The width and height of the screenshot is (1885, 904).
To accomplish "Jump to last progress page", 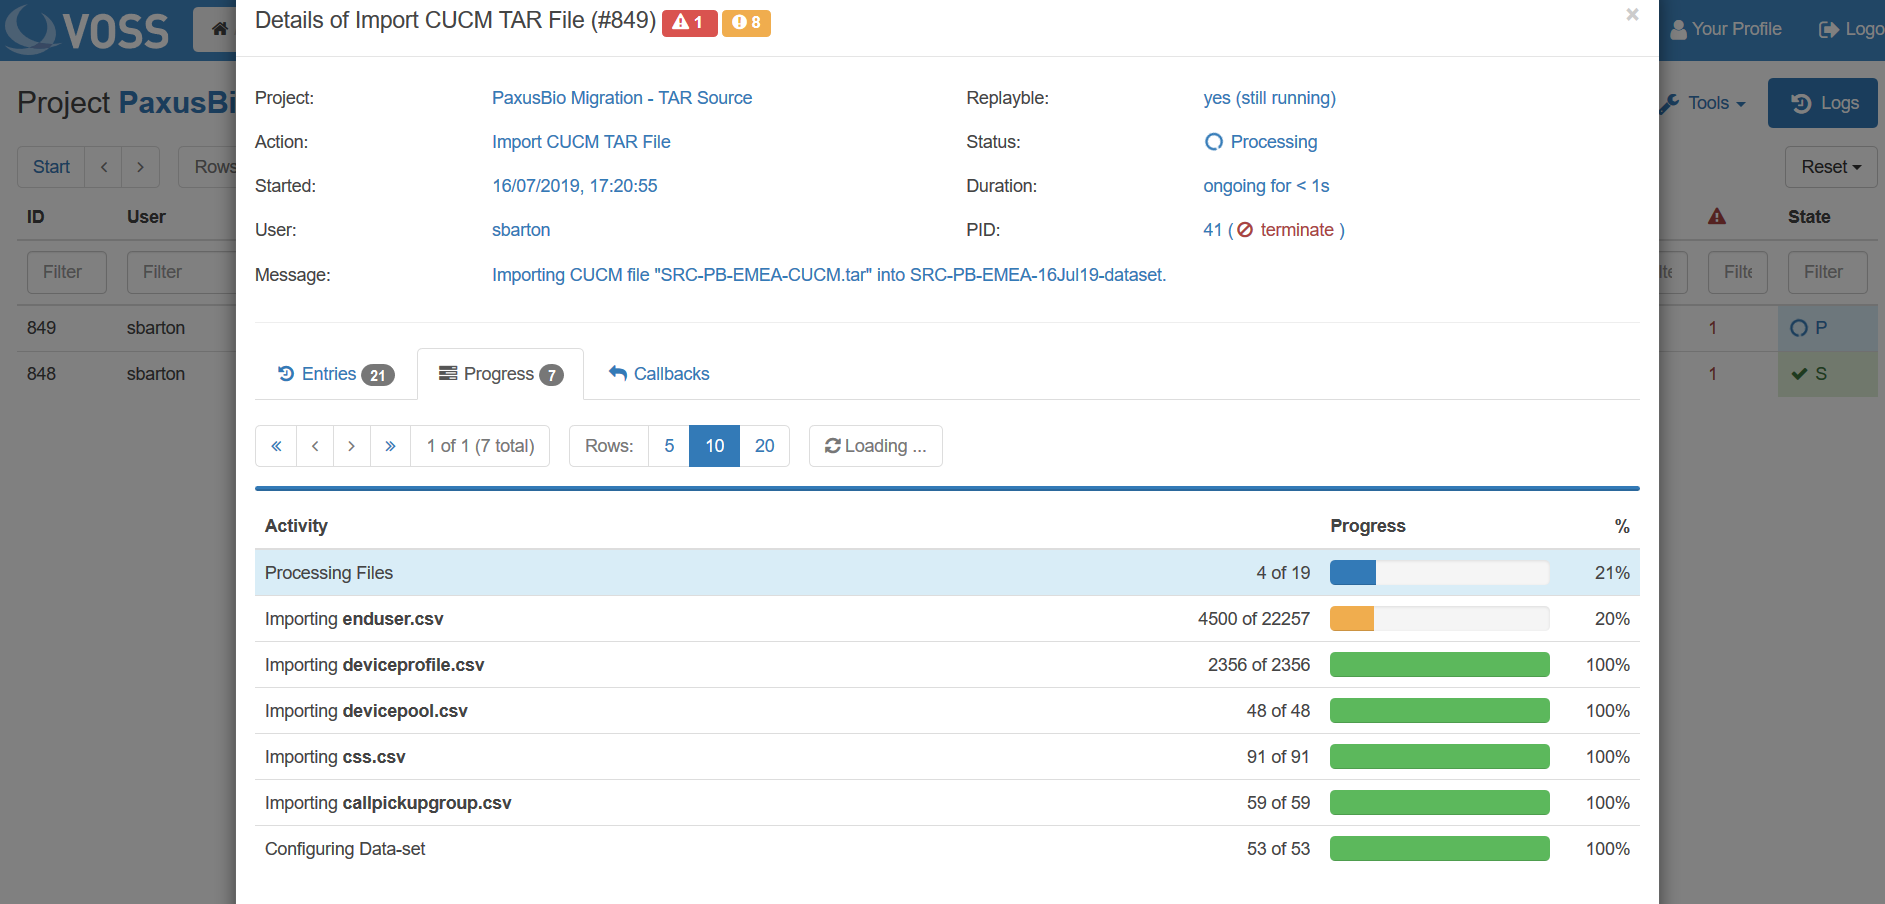I will click(x=390, y=446).
